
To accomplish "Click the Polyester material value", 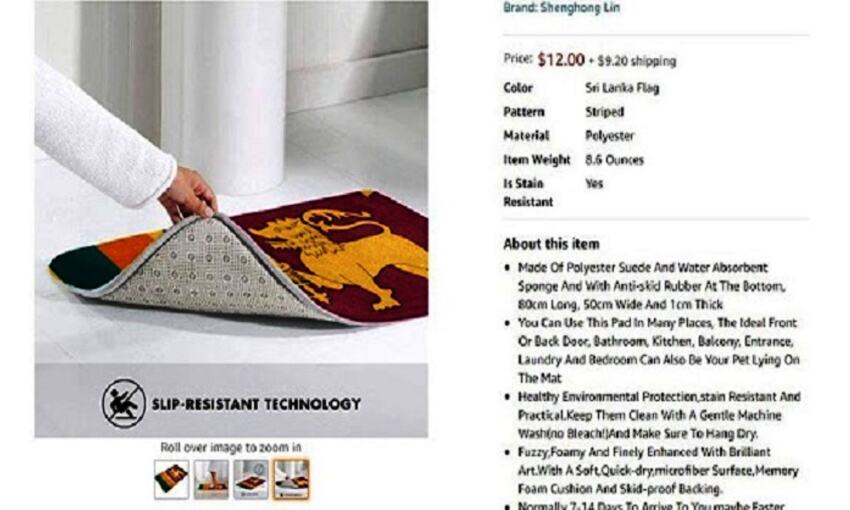I will click(609, 135).
